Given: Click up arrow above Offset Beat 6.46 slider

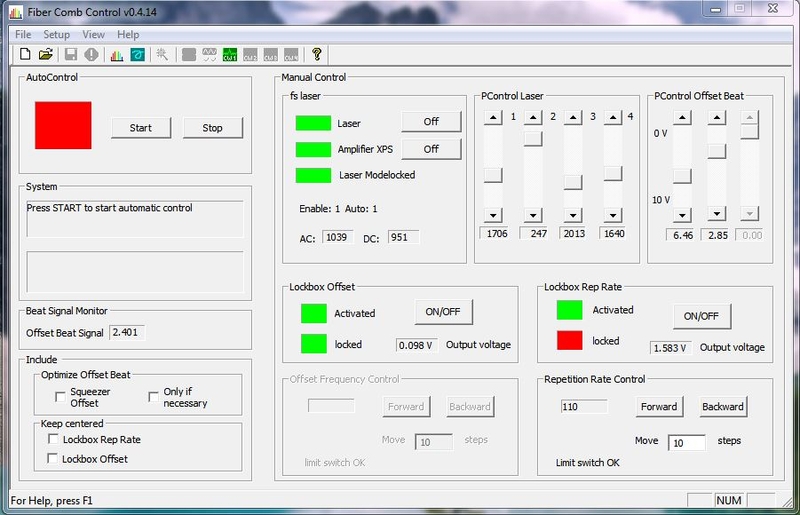Looking at the screenshot, I should 682,118.
